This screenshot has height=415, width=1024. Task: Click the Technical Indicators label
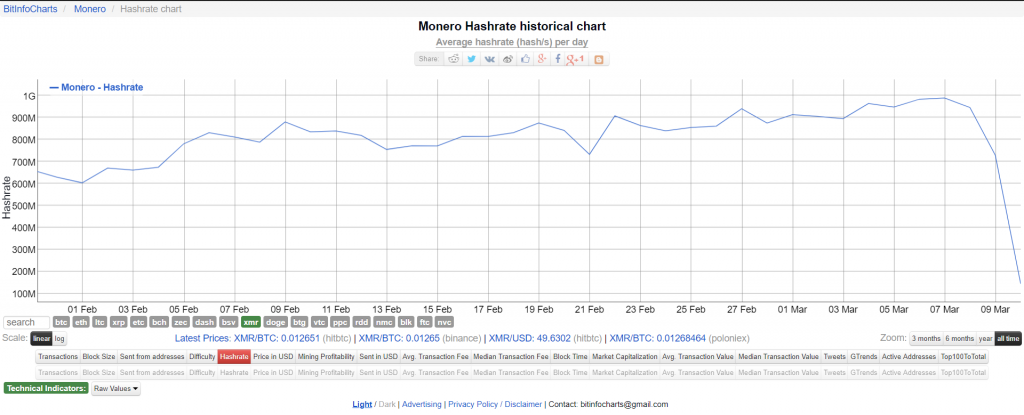(x=46, y=388)
